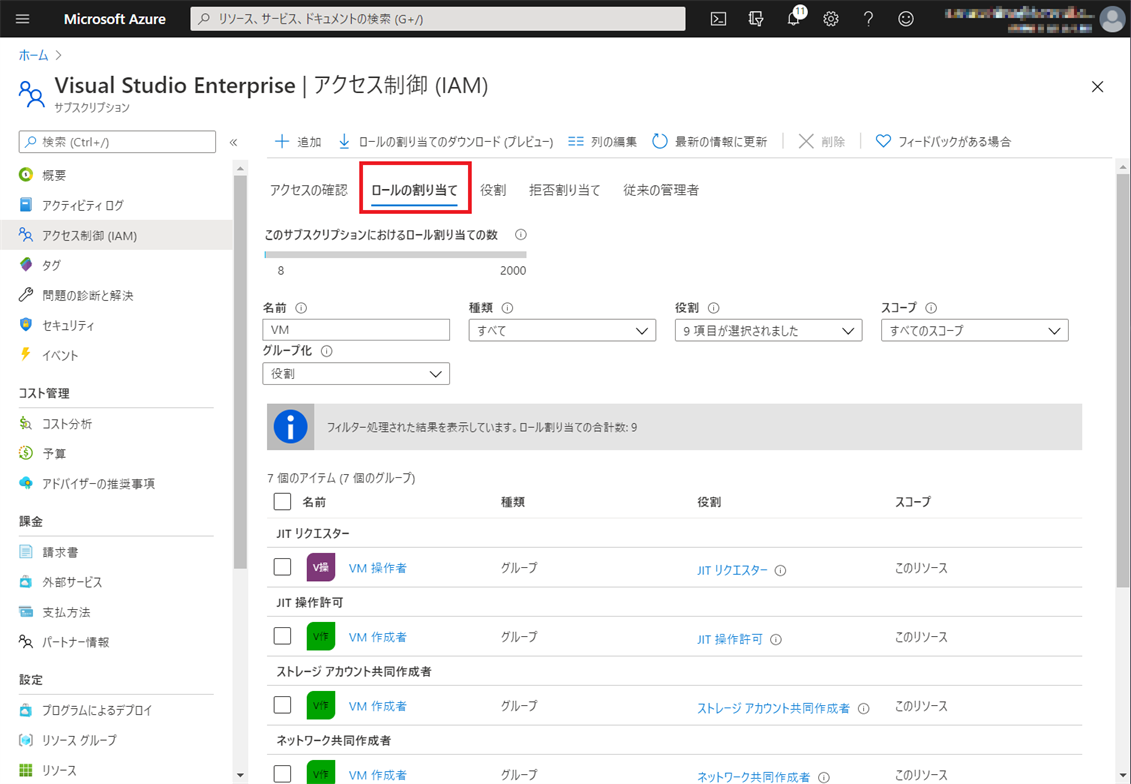Click info icon next to 名前 filter
The width and height of the screenshot is (1131, 784).
coord(302,308)
